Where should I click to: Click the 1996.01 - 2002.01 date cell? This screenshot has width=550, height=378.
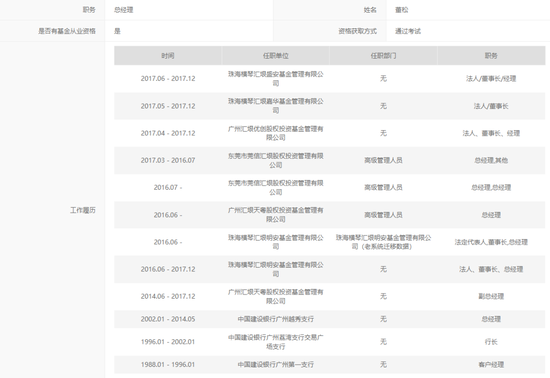(x=168, y=342)
